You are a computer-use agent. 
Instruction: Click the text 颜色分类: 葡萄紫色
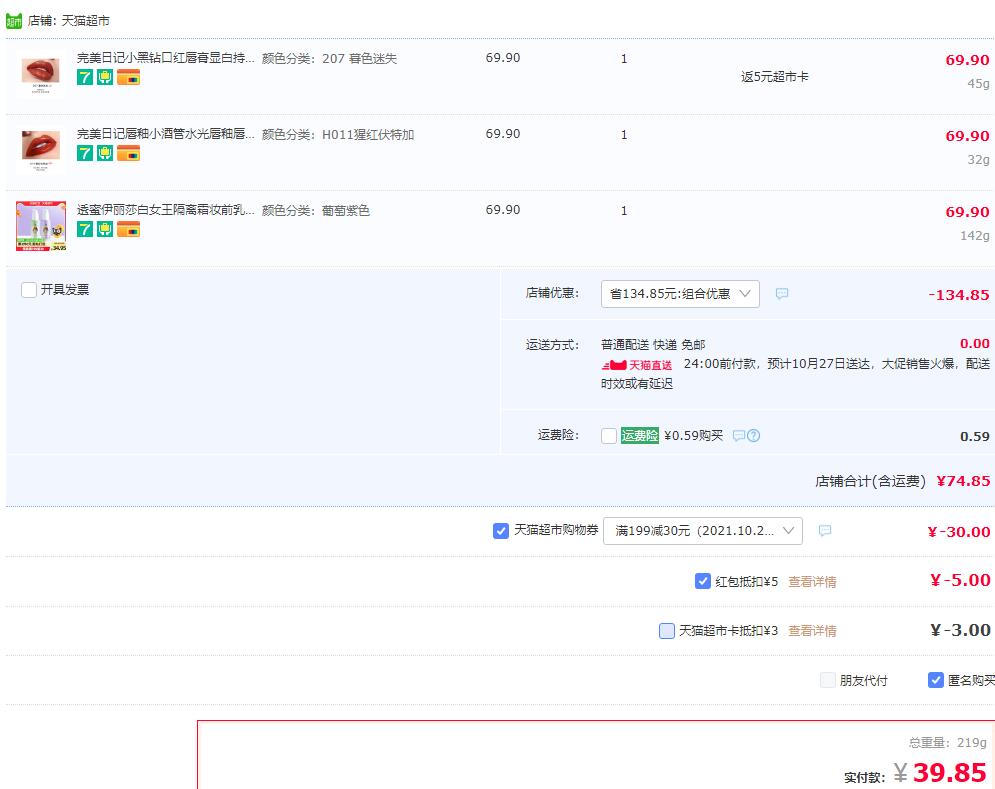pos(316,210)
